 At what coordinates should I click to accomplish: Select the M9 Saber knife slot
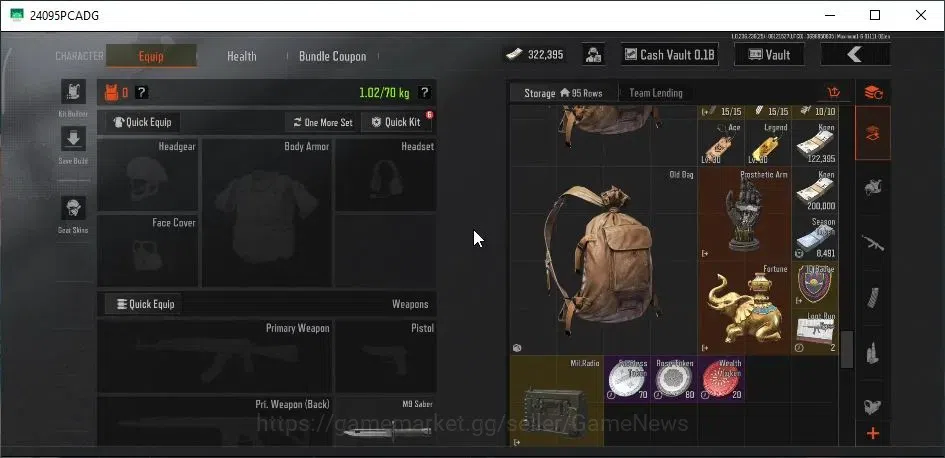pyautogui.click(x=385, y=421)
